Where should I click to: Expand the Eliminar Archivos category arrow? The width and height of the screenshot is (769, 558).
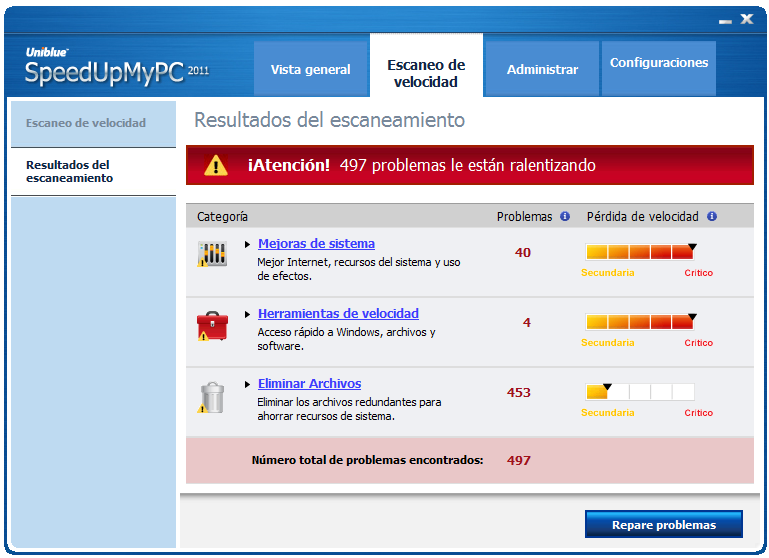(248, 384)
